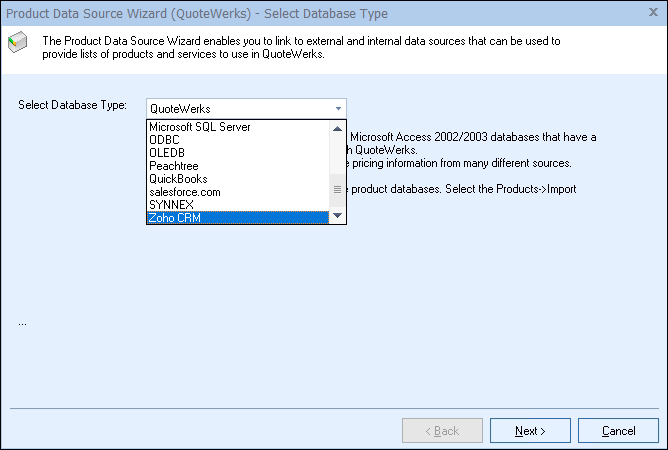
Task: Collapse the Select Database Type dropdown arrow
Action: (x=338, y=108)
